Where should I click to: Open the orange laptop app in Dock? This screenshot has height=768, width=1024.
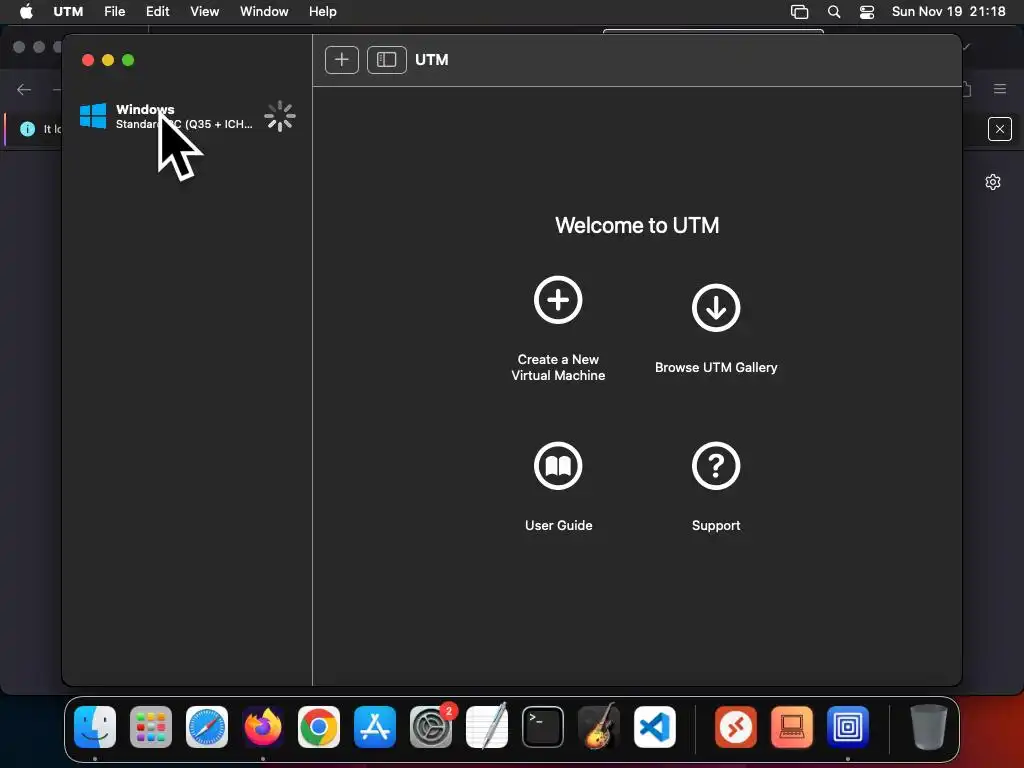[x=792, y=727]
